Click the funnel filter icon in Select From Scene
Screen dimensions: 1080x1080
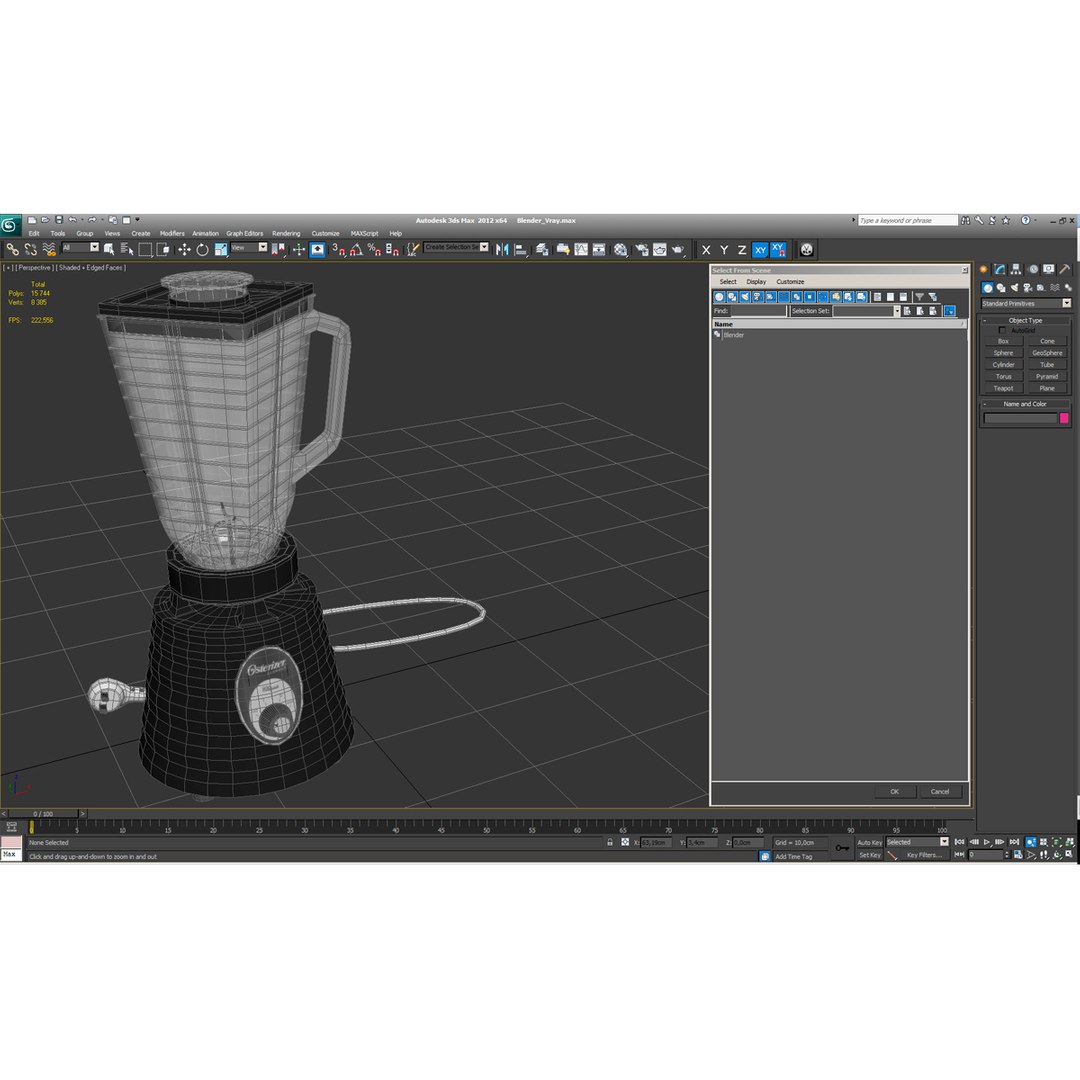tap(920, 297)
